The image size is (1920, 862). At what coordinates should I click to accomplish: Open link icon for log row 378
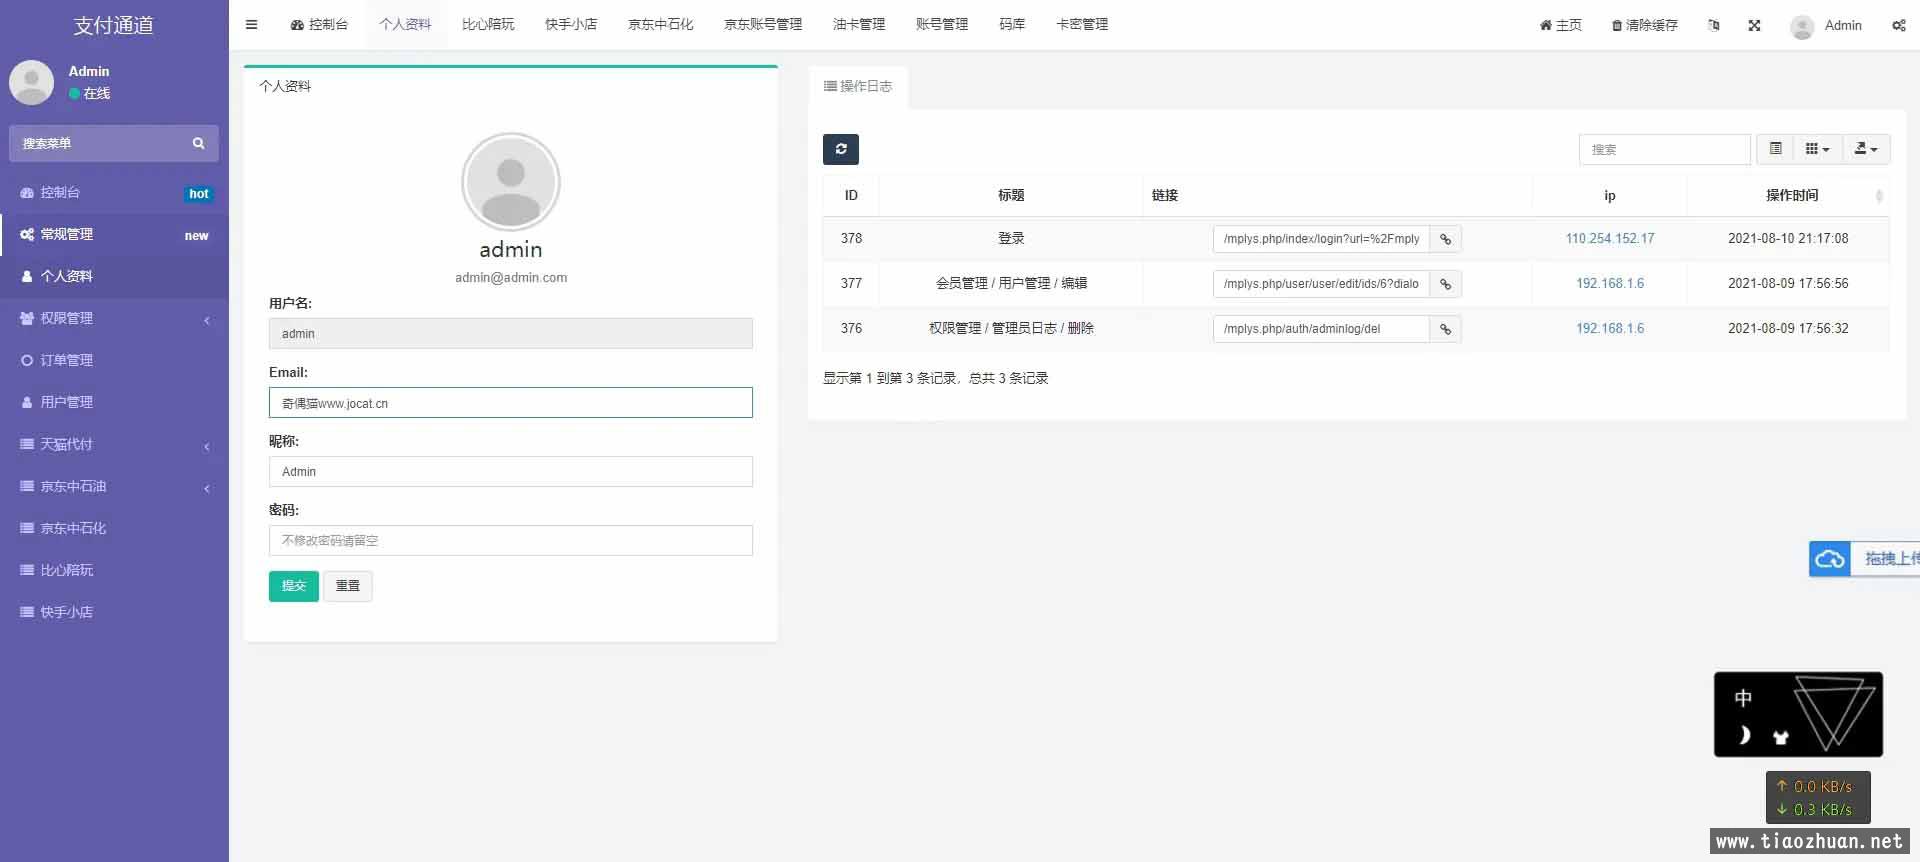click(1445, 239)
